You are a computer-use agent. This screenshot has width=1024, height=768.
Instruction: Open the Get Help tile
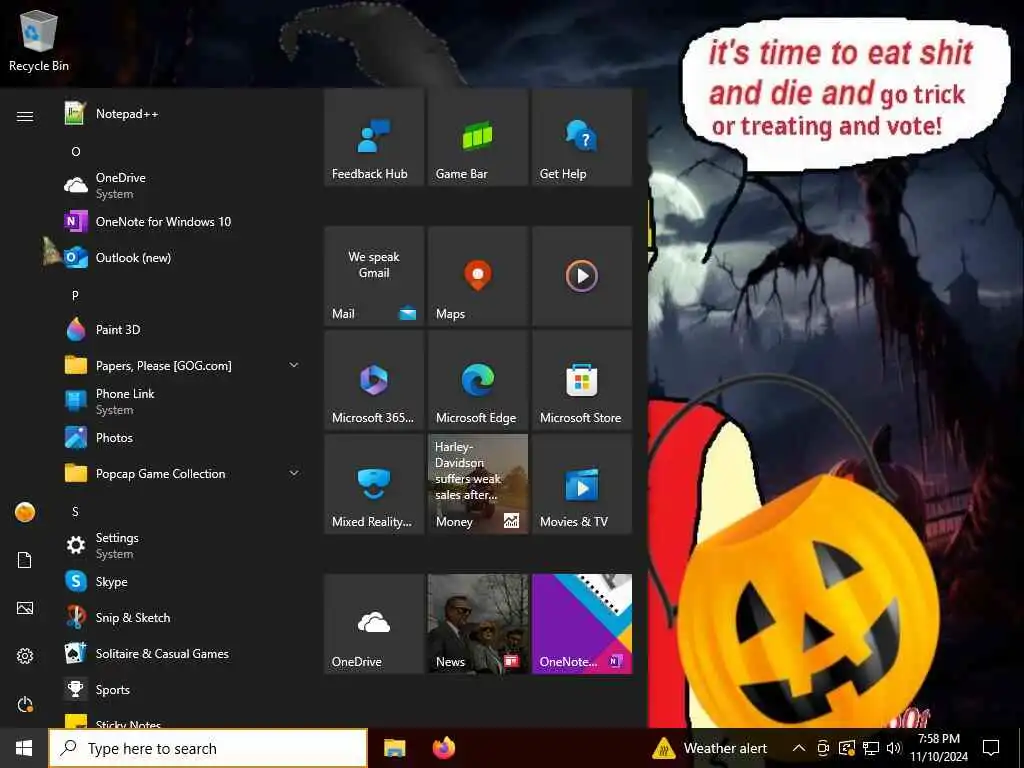tap(582, 138)
